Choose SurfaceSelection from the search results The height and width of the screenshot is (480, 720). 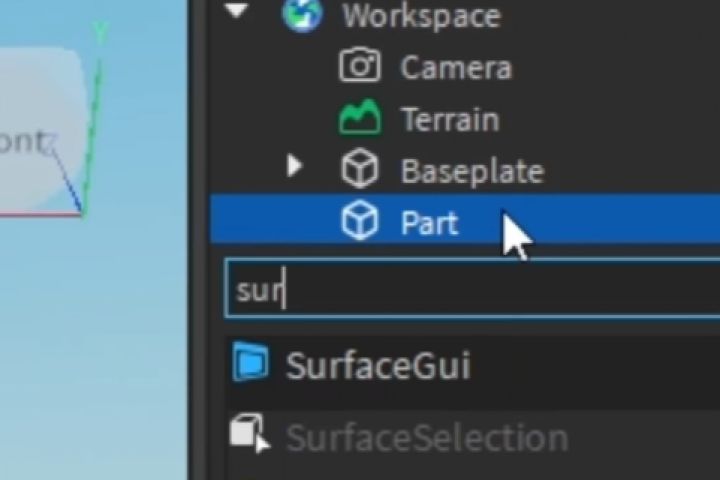(426, 438)
